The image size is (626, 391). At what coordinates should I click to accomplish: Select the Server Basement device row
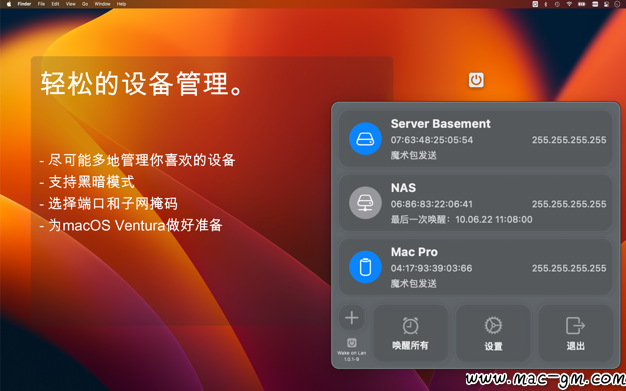pyautogui.click(x=475, y=139)
